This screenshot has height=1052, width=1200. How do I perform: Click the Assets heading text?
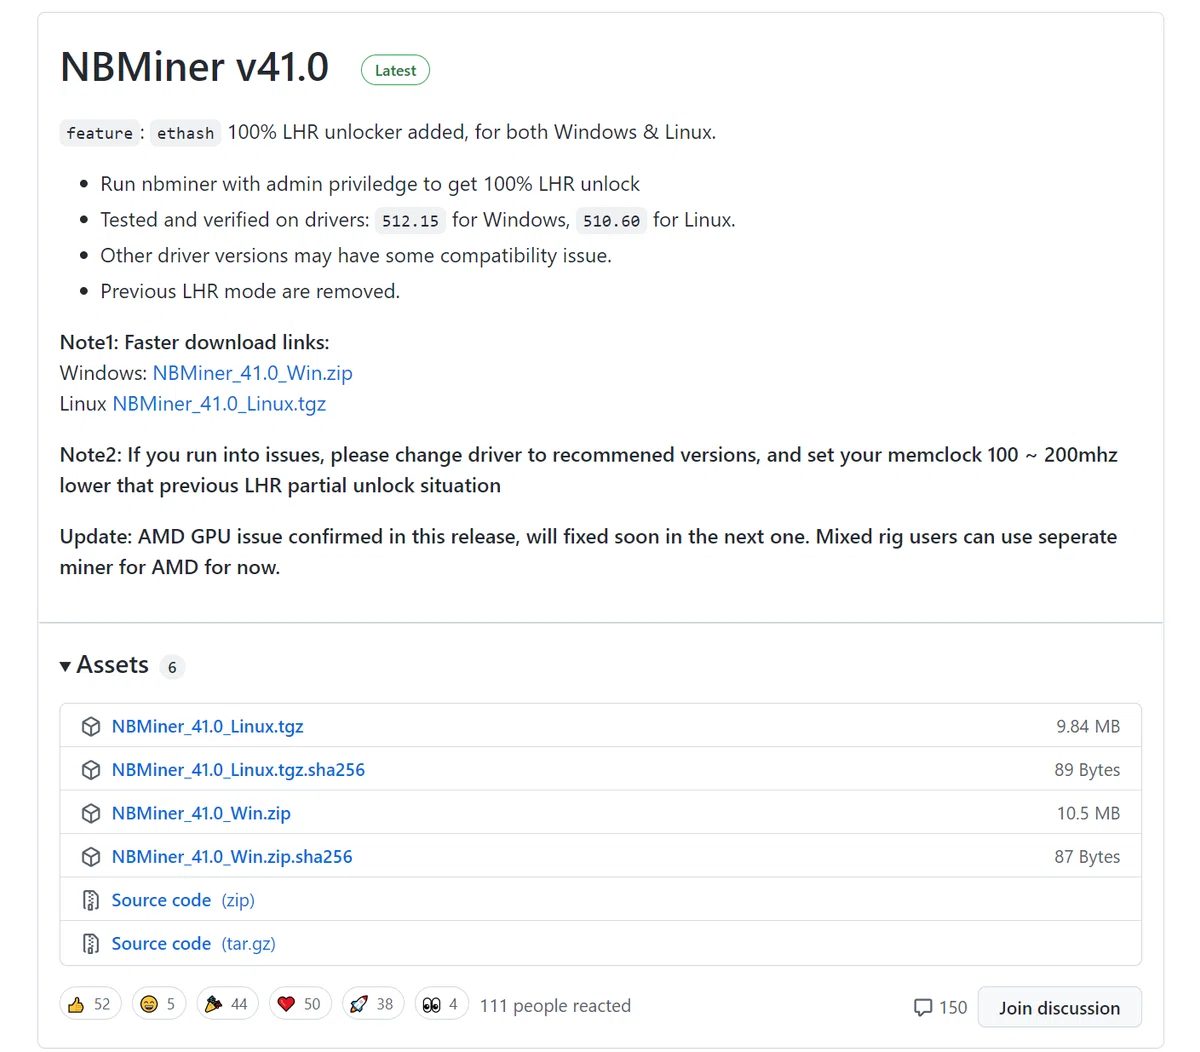point(112,665)
